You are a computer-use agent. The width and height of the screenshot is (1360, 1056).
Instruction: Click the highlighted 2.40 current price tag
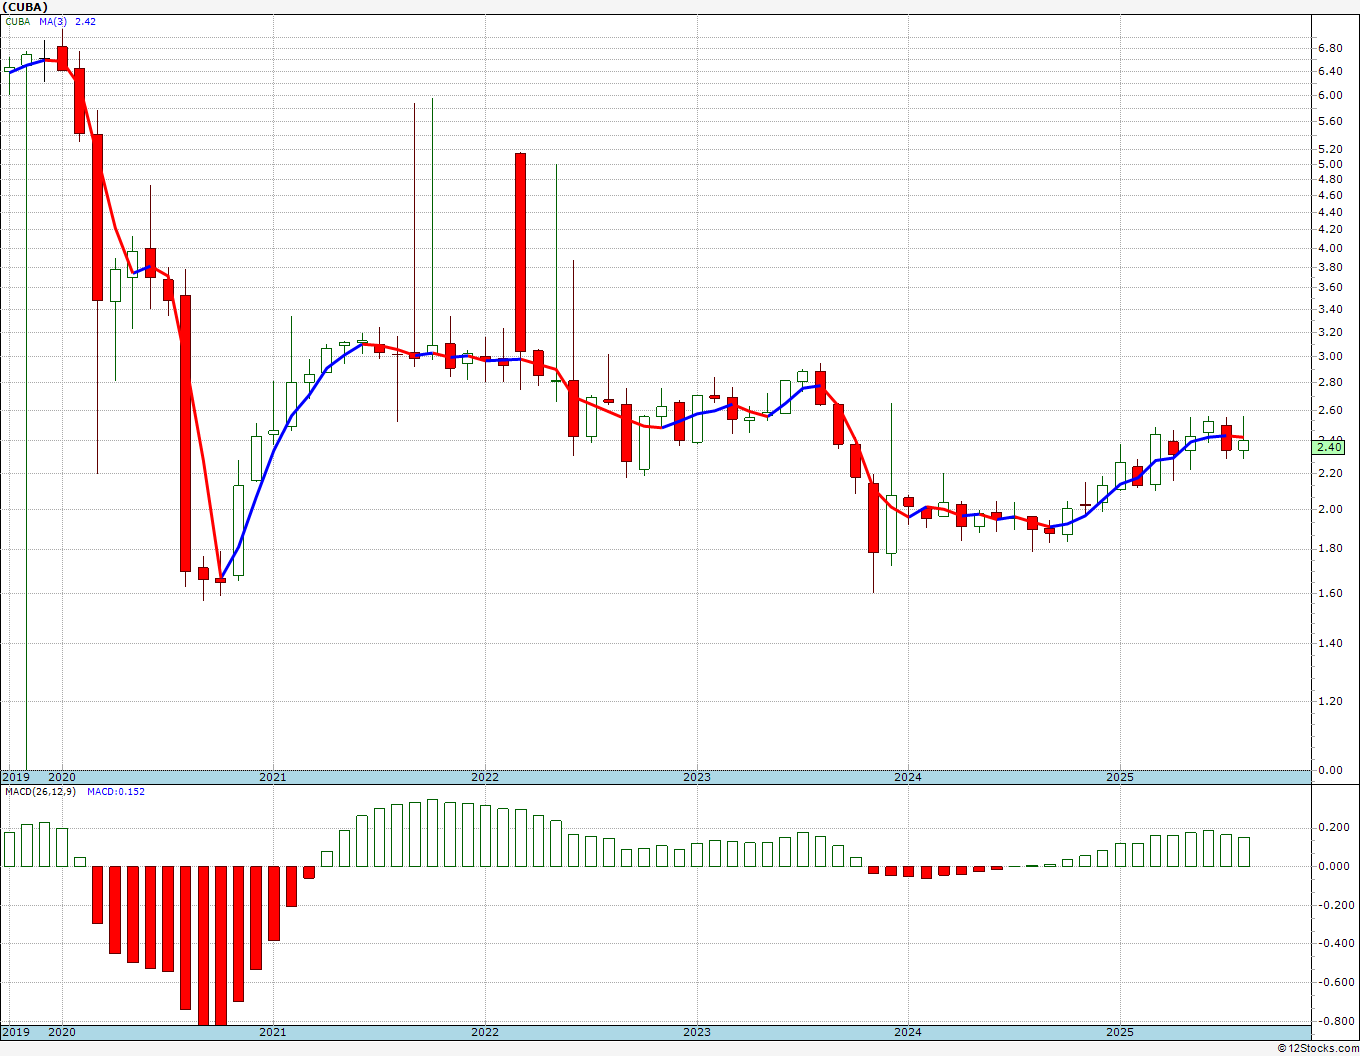pyautogui.click(x=1329, y=447)
